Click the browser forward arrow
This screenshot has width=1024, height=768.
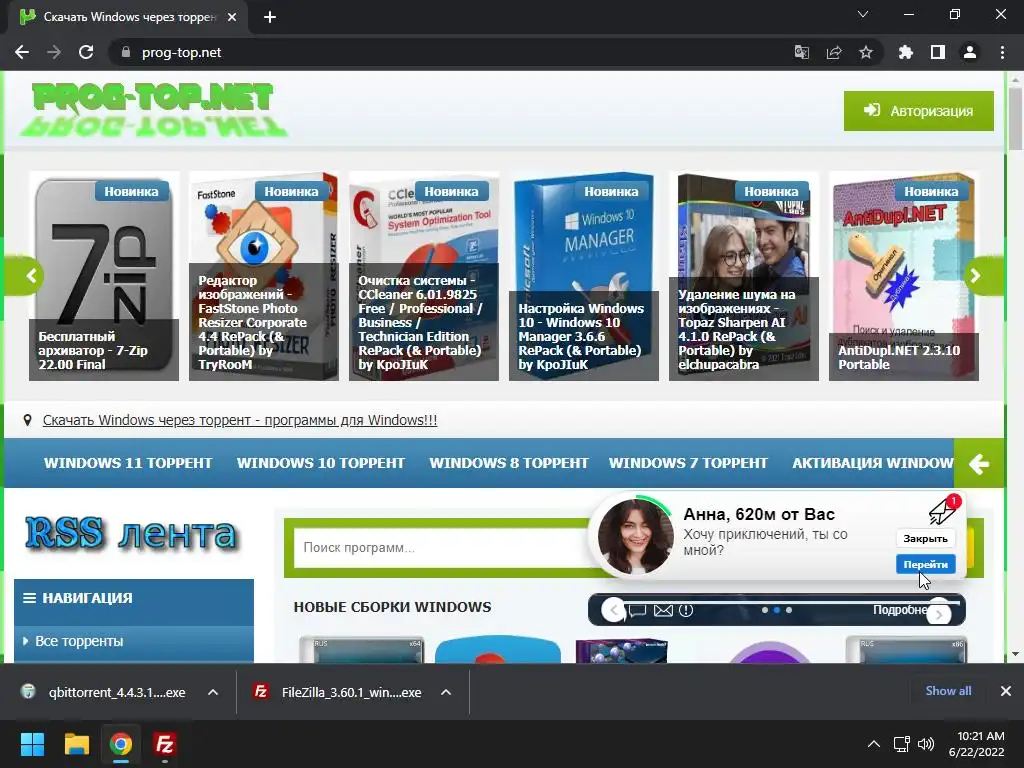(54, 52)
